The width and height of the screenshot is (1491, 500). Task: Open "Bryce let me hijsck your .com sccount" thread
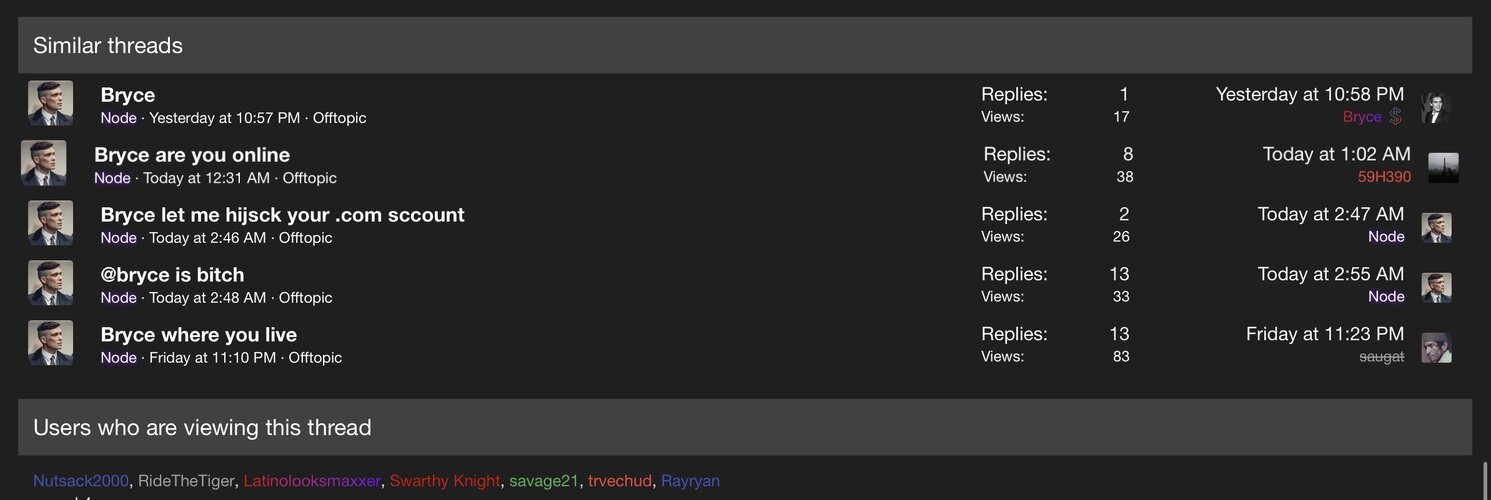point(282,215)
